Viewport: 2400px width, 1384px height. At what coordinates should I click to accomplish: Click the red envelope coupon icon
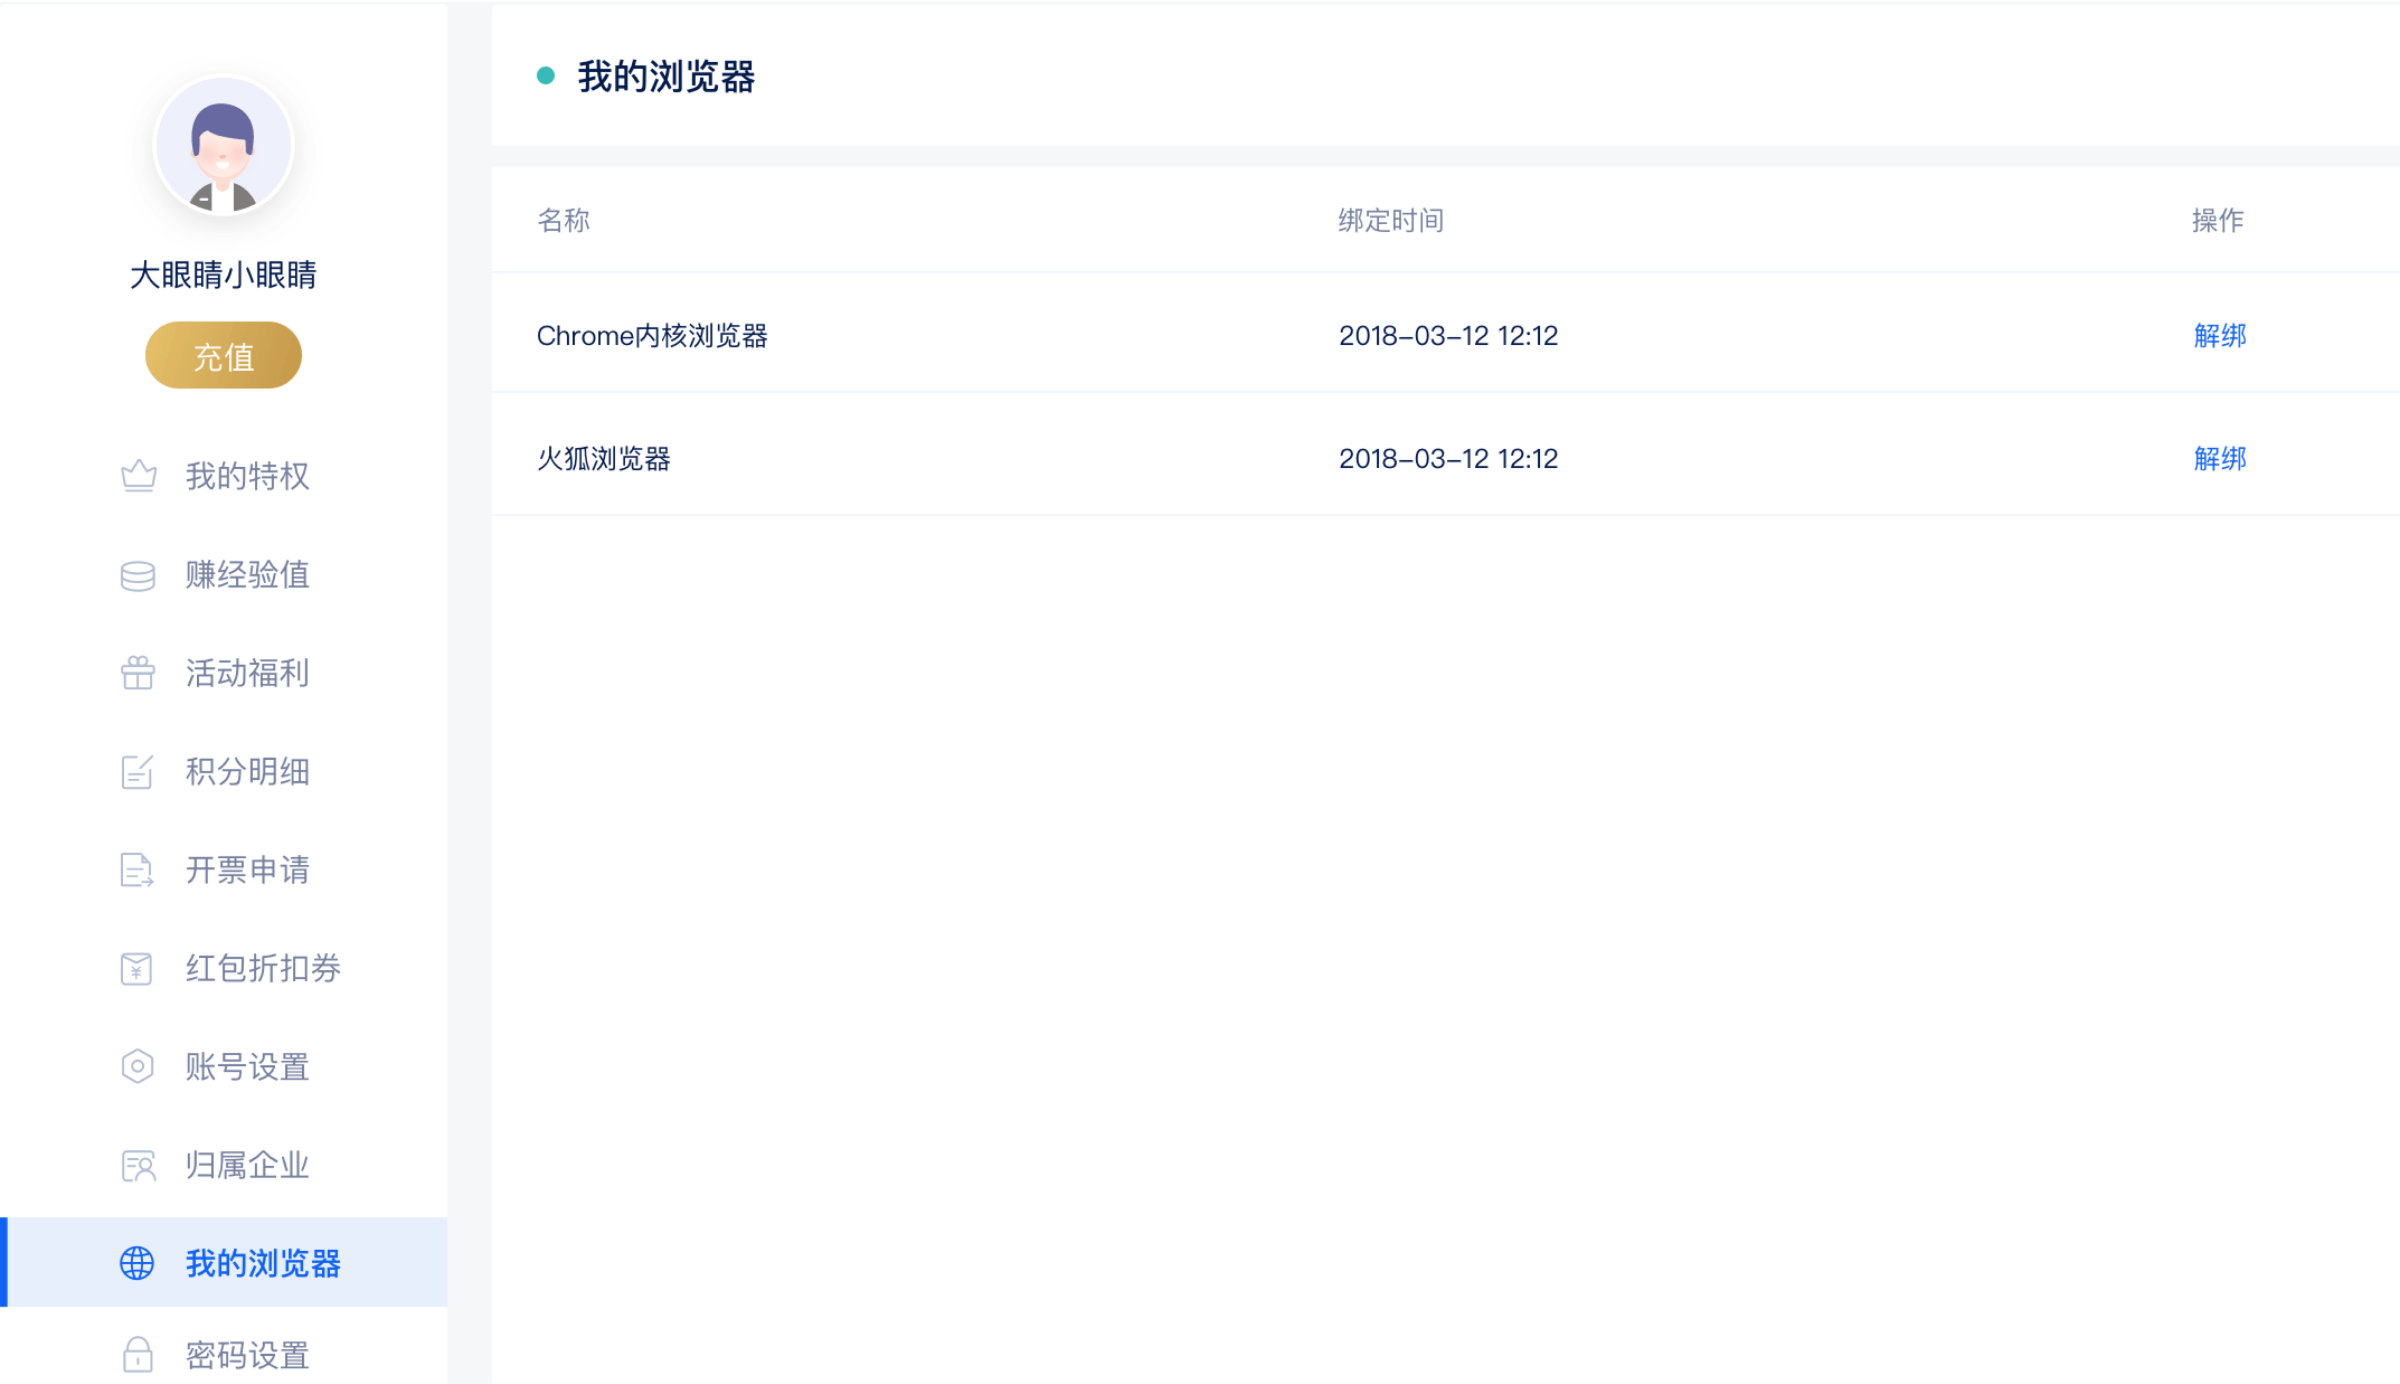(137, 968)
